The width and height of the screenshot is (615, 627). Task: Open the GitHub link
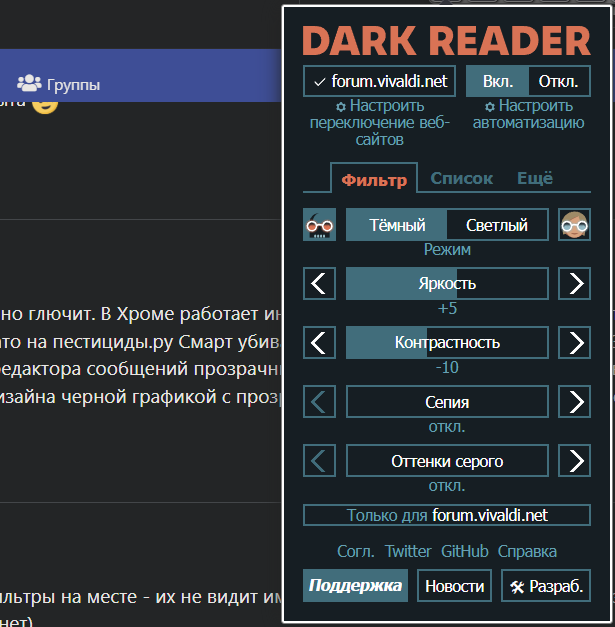coord(465,551)
